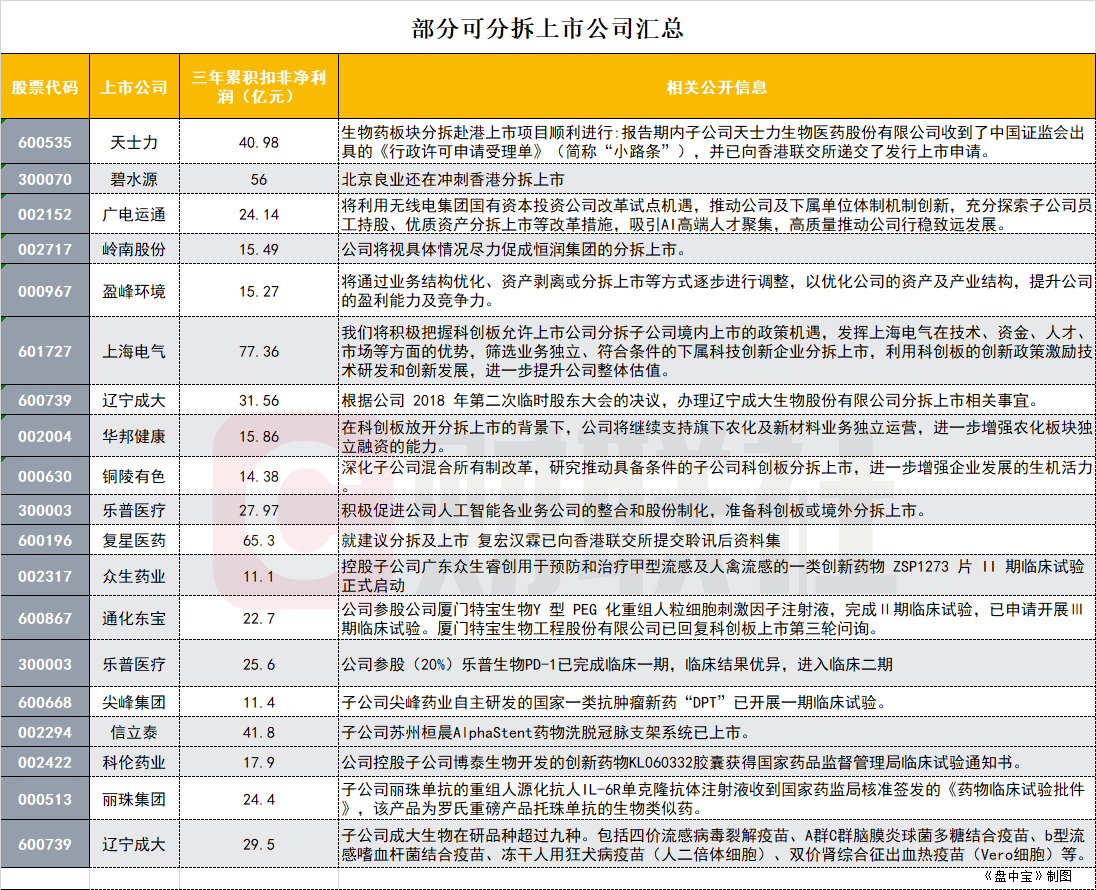Click the info cell about 乐普生物PD-1
This screenshot has width=1096, height=890.
[x=716, y=664]
